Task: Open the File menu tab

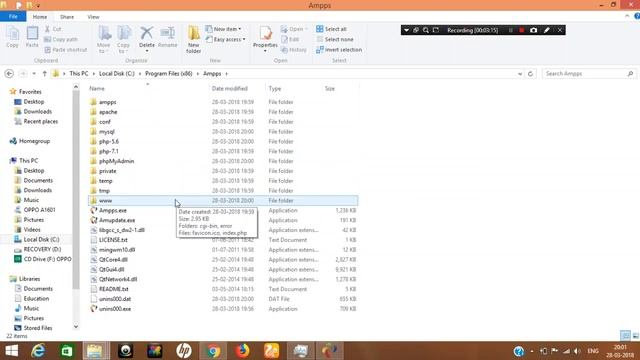Action: tap(13, 17)
